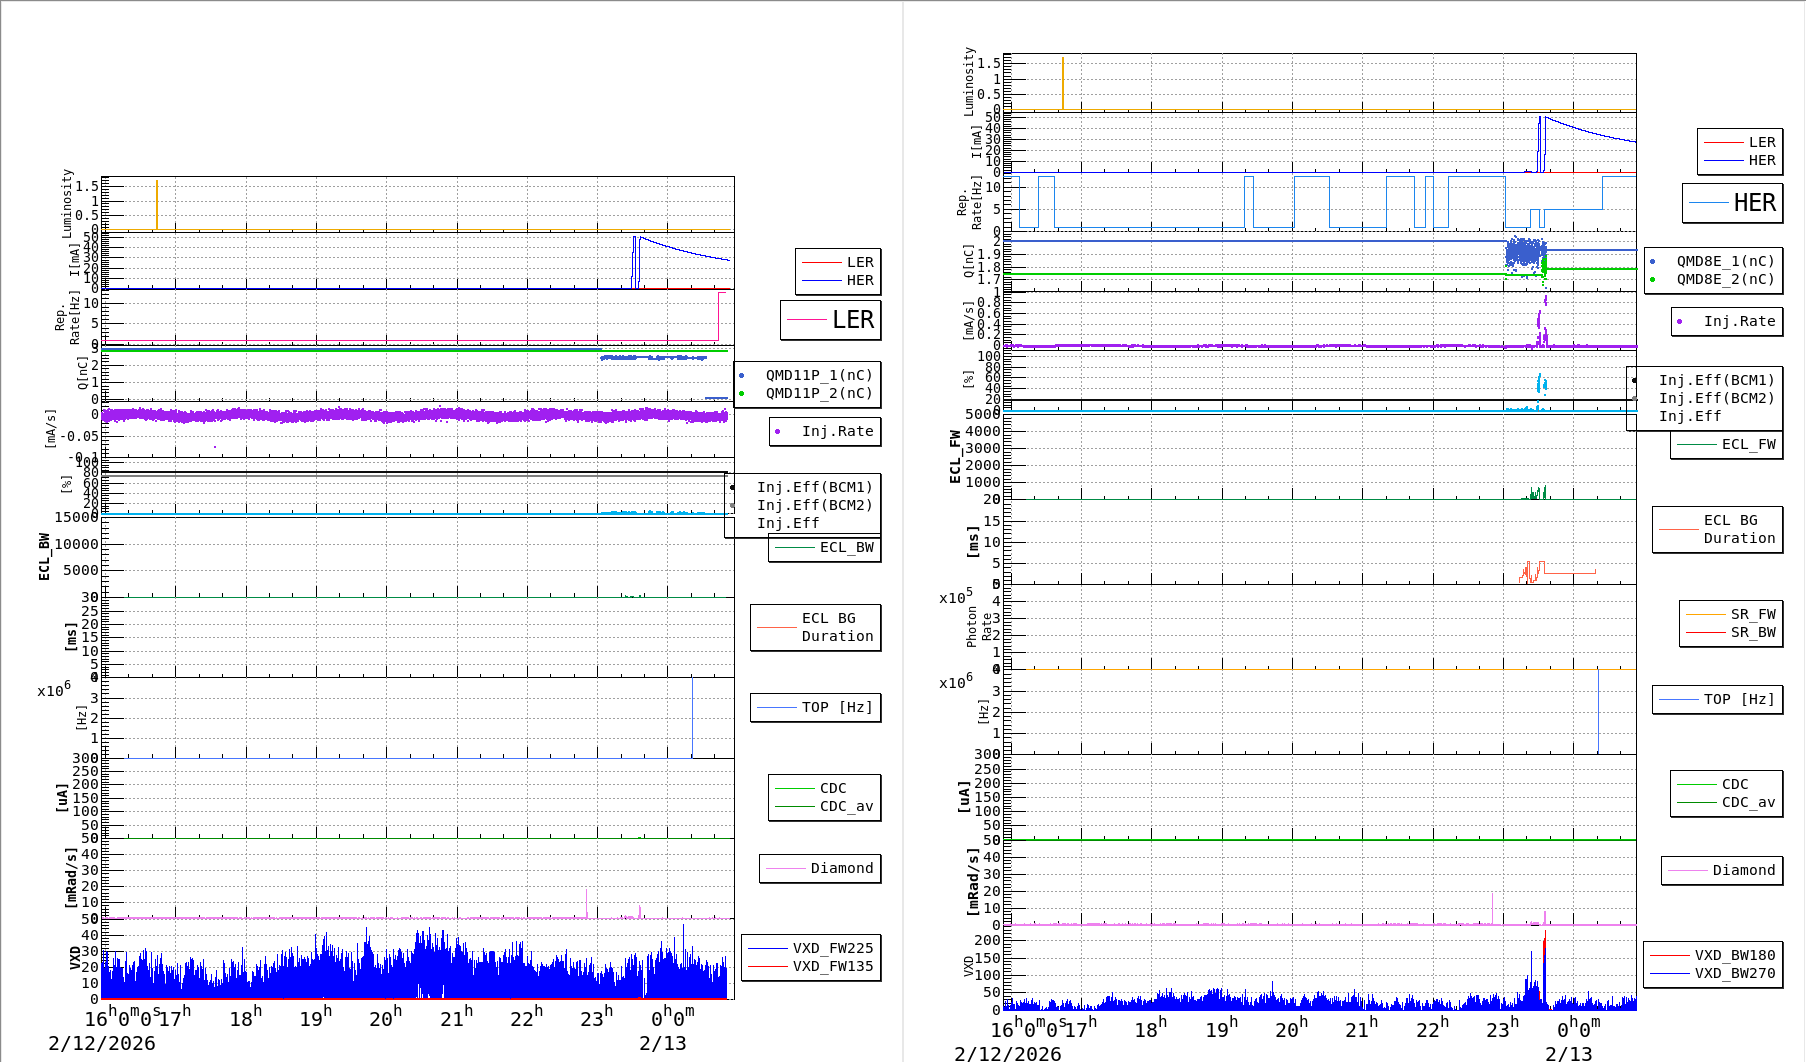Image resolution: width=1806 pixels, height=1062 pixels.
Task: Click the Diamond legend in right panel
Action: coord(1722,871)
